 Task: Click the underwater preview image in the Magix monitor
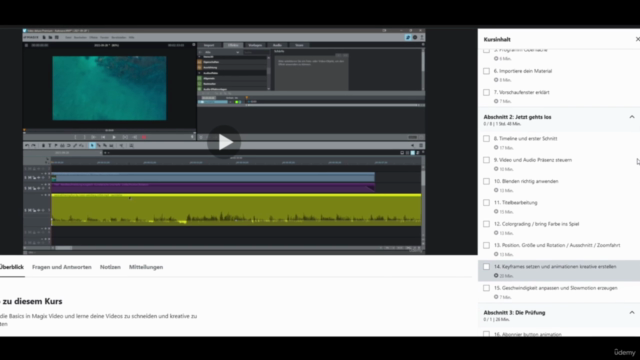[x=109, y=88]
